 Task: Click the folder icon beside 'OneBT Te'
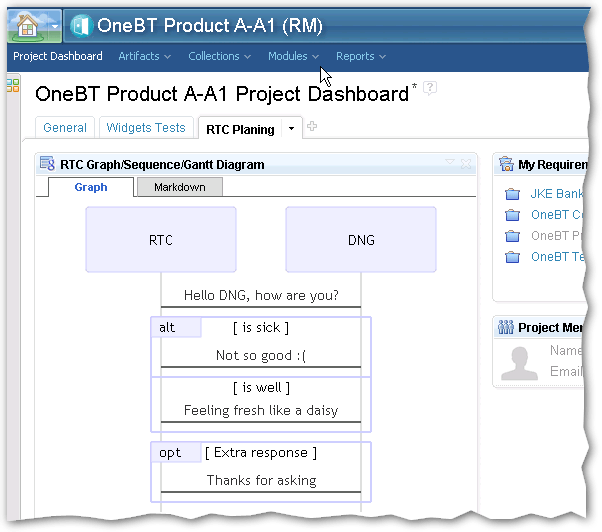pos(513,256)
